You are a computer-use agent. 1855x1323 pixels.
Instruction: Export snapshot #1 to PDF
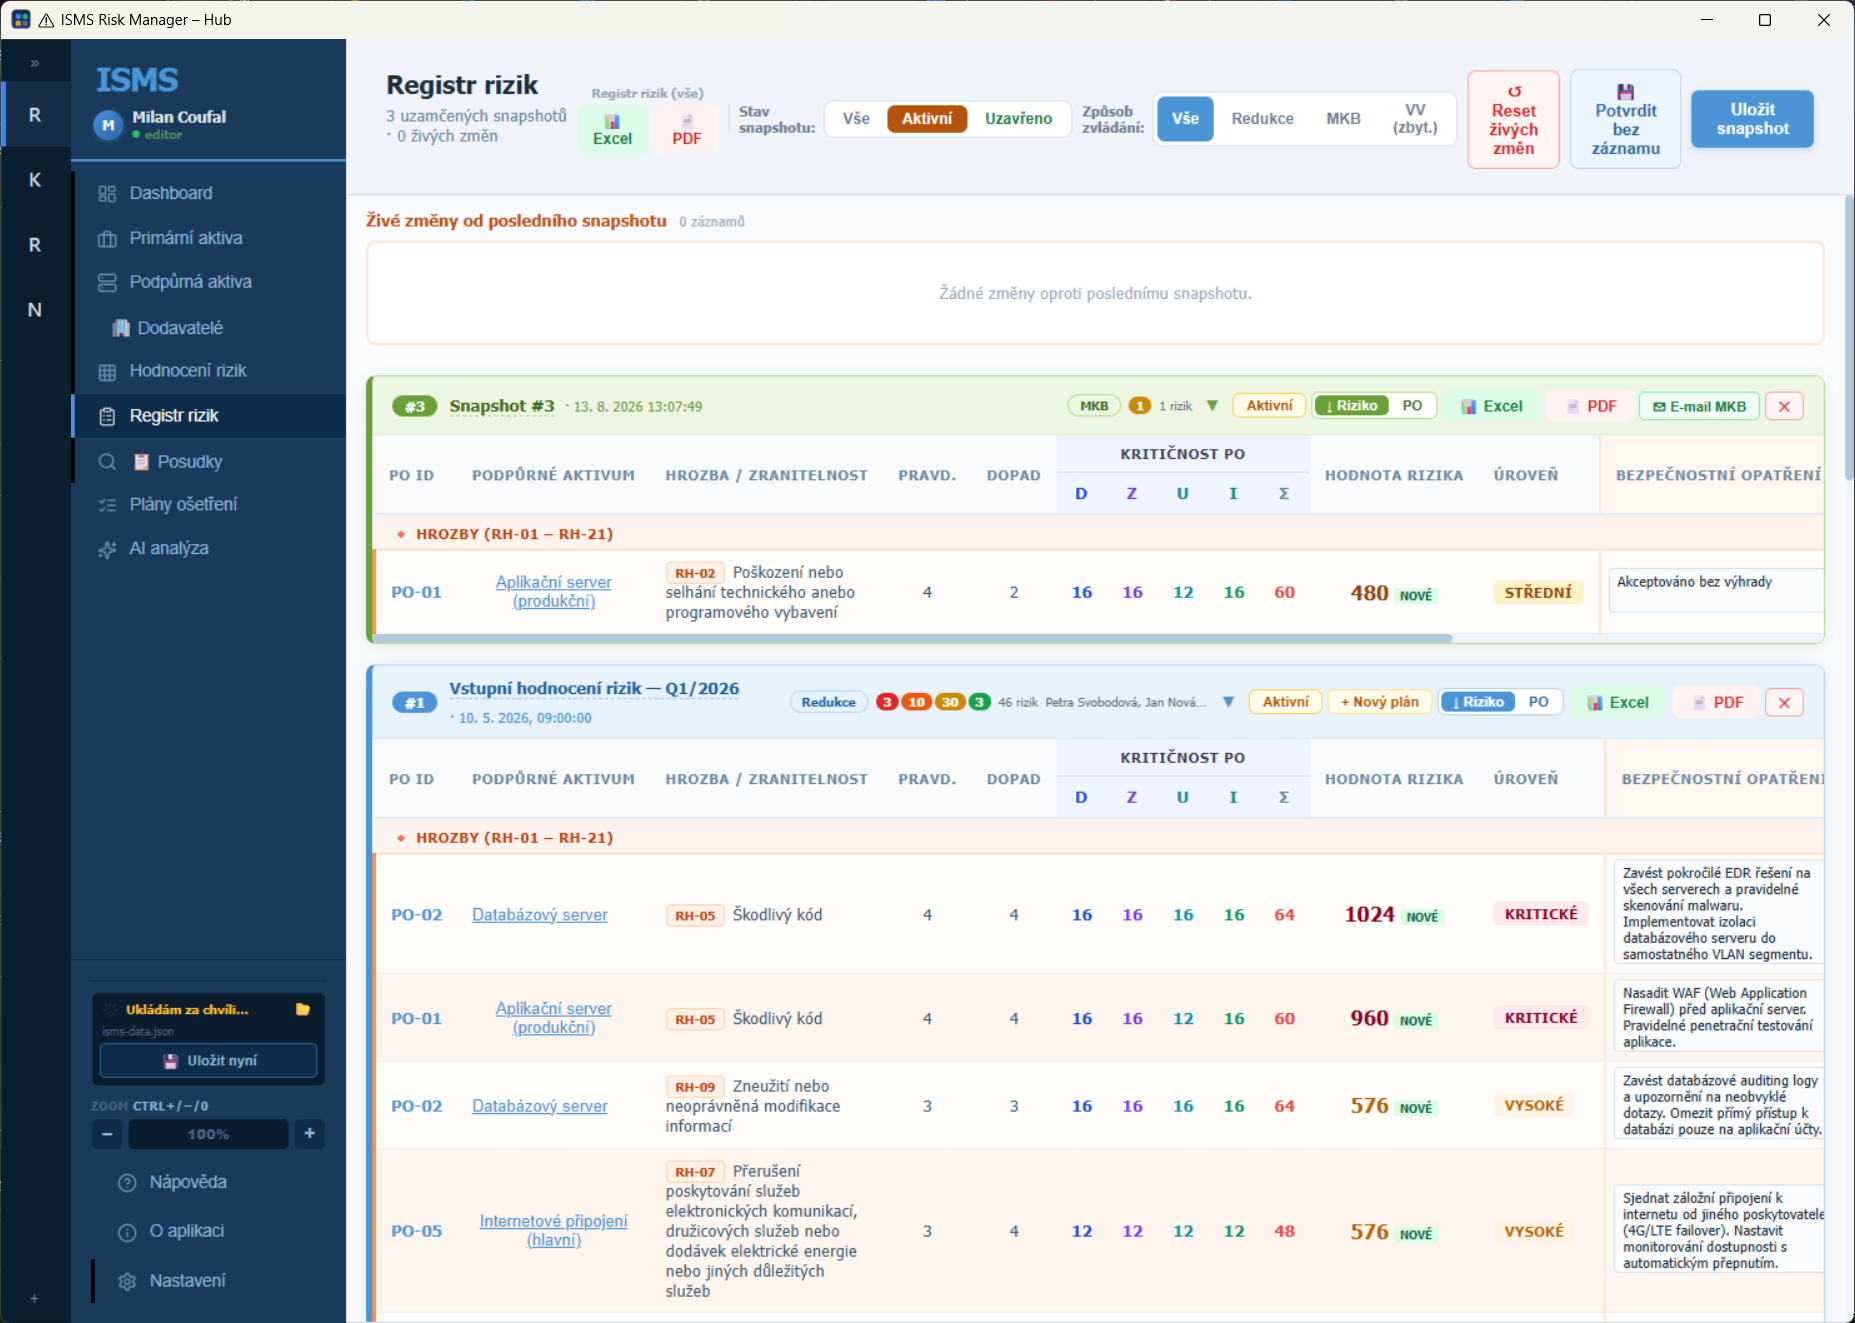(x=1717, y=702)
